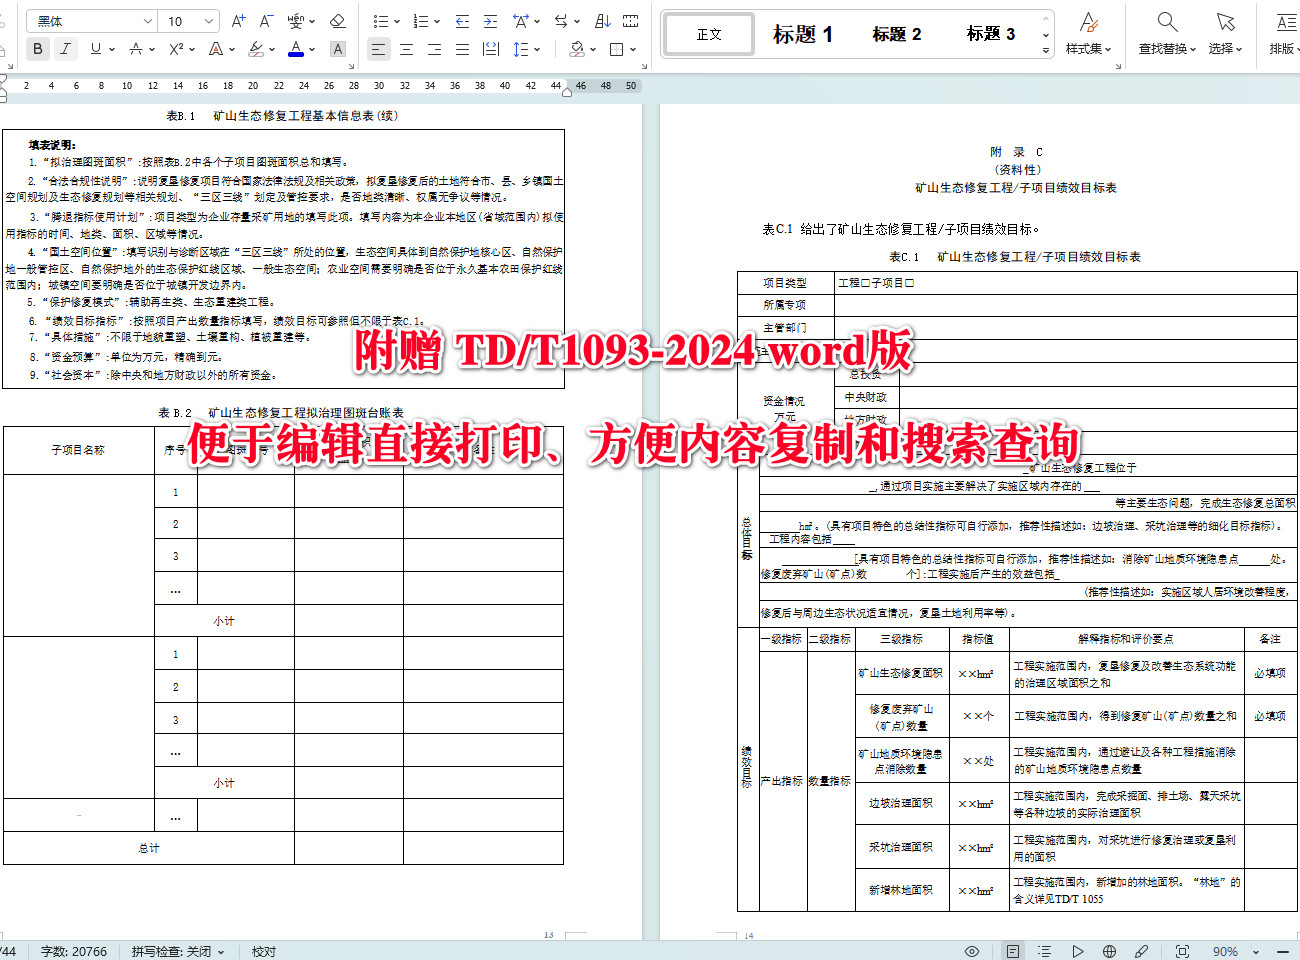Screen dimensions: 1300x960
Task: Open the font name dropdown
Action: pyautogui.click(x=91, y=19)
